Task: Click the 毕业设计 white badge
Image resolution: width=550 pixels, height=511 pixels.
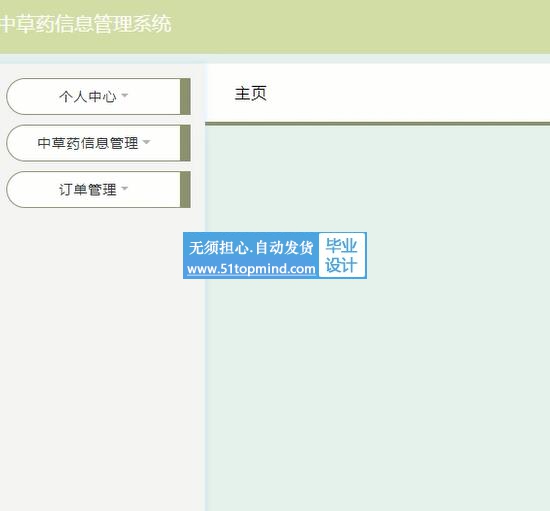Action: point(342,255)
